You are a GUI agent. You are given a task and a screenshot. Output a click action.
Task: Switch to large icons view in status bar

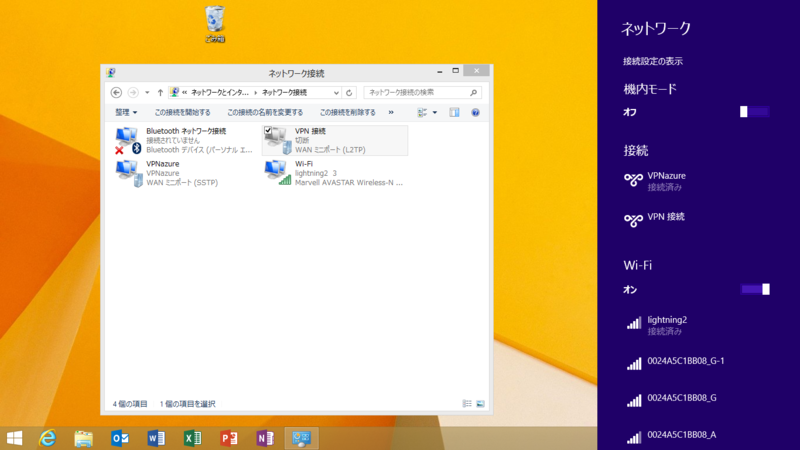pos(480,404)
